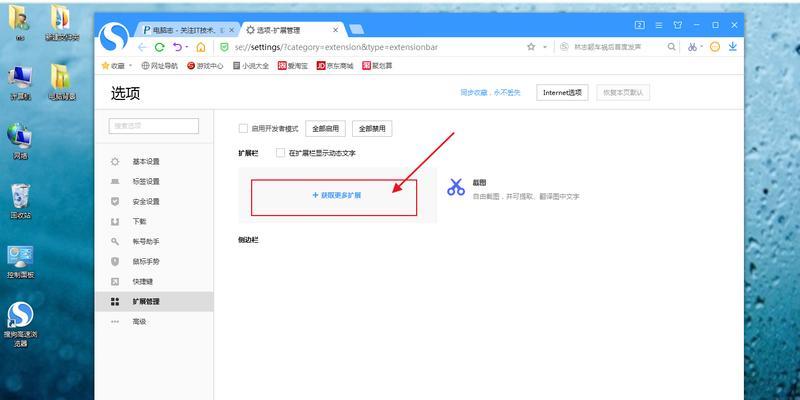The width and height of the screenshot is (800, 400).
Task: Select 高级 in the sidebar
Action: [154, 321]
